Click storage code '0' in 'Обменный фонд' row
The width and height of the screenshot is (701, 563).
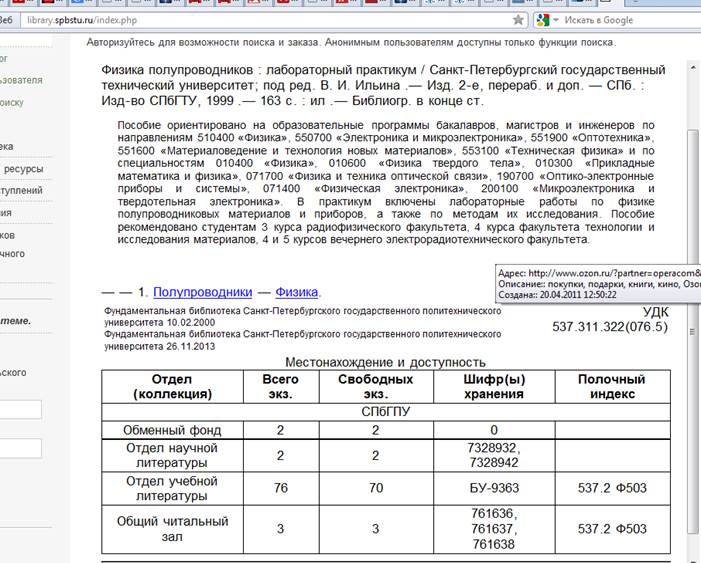pos(494,430)
